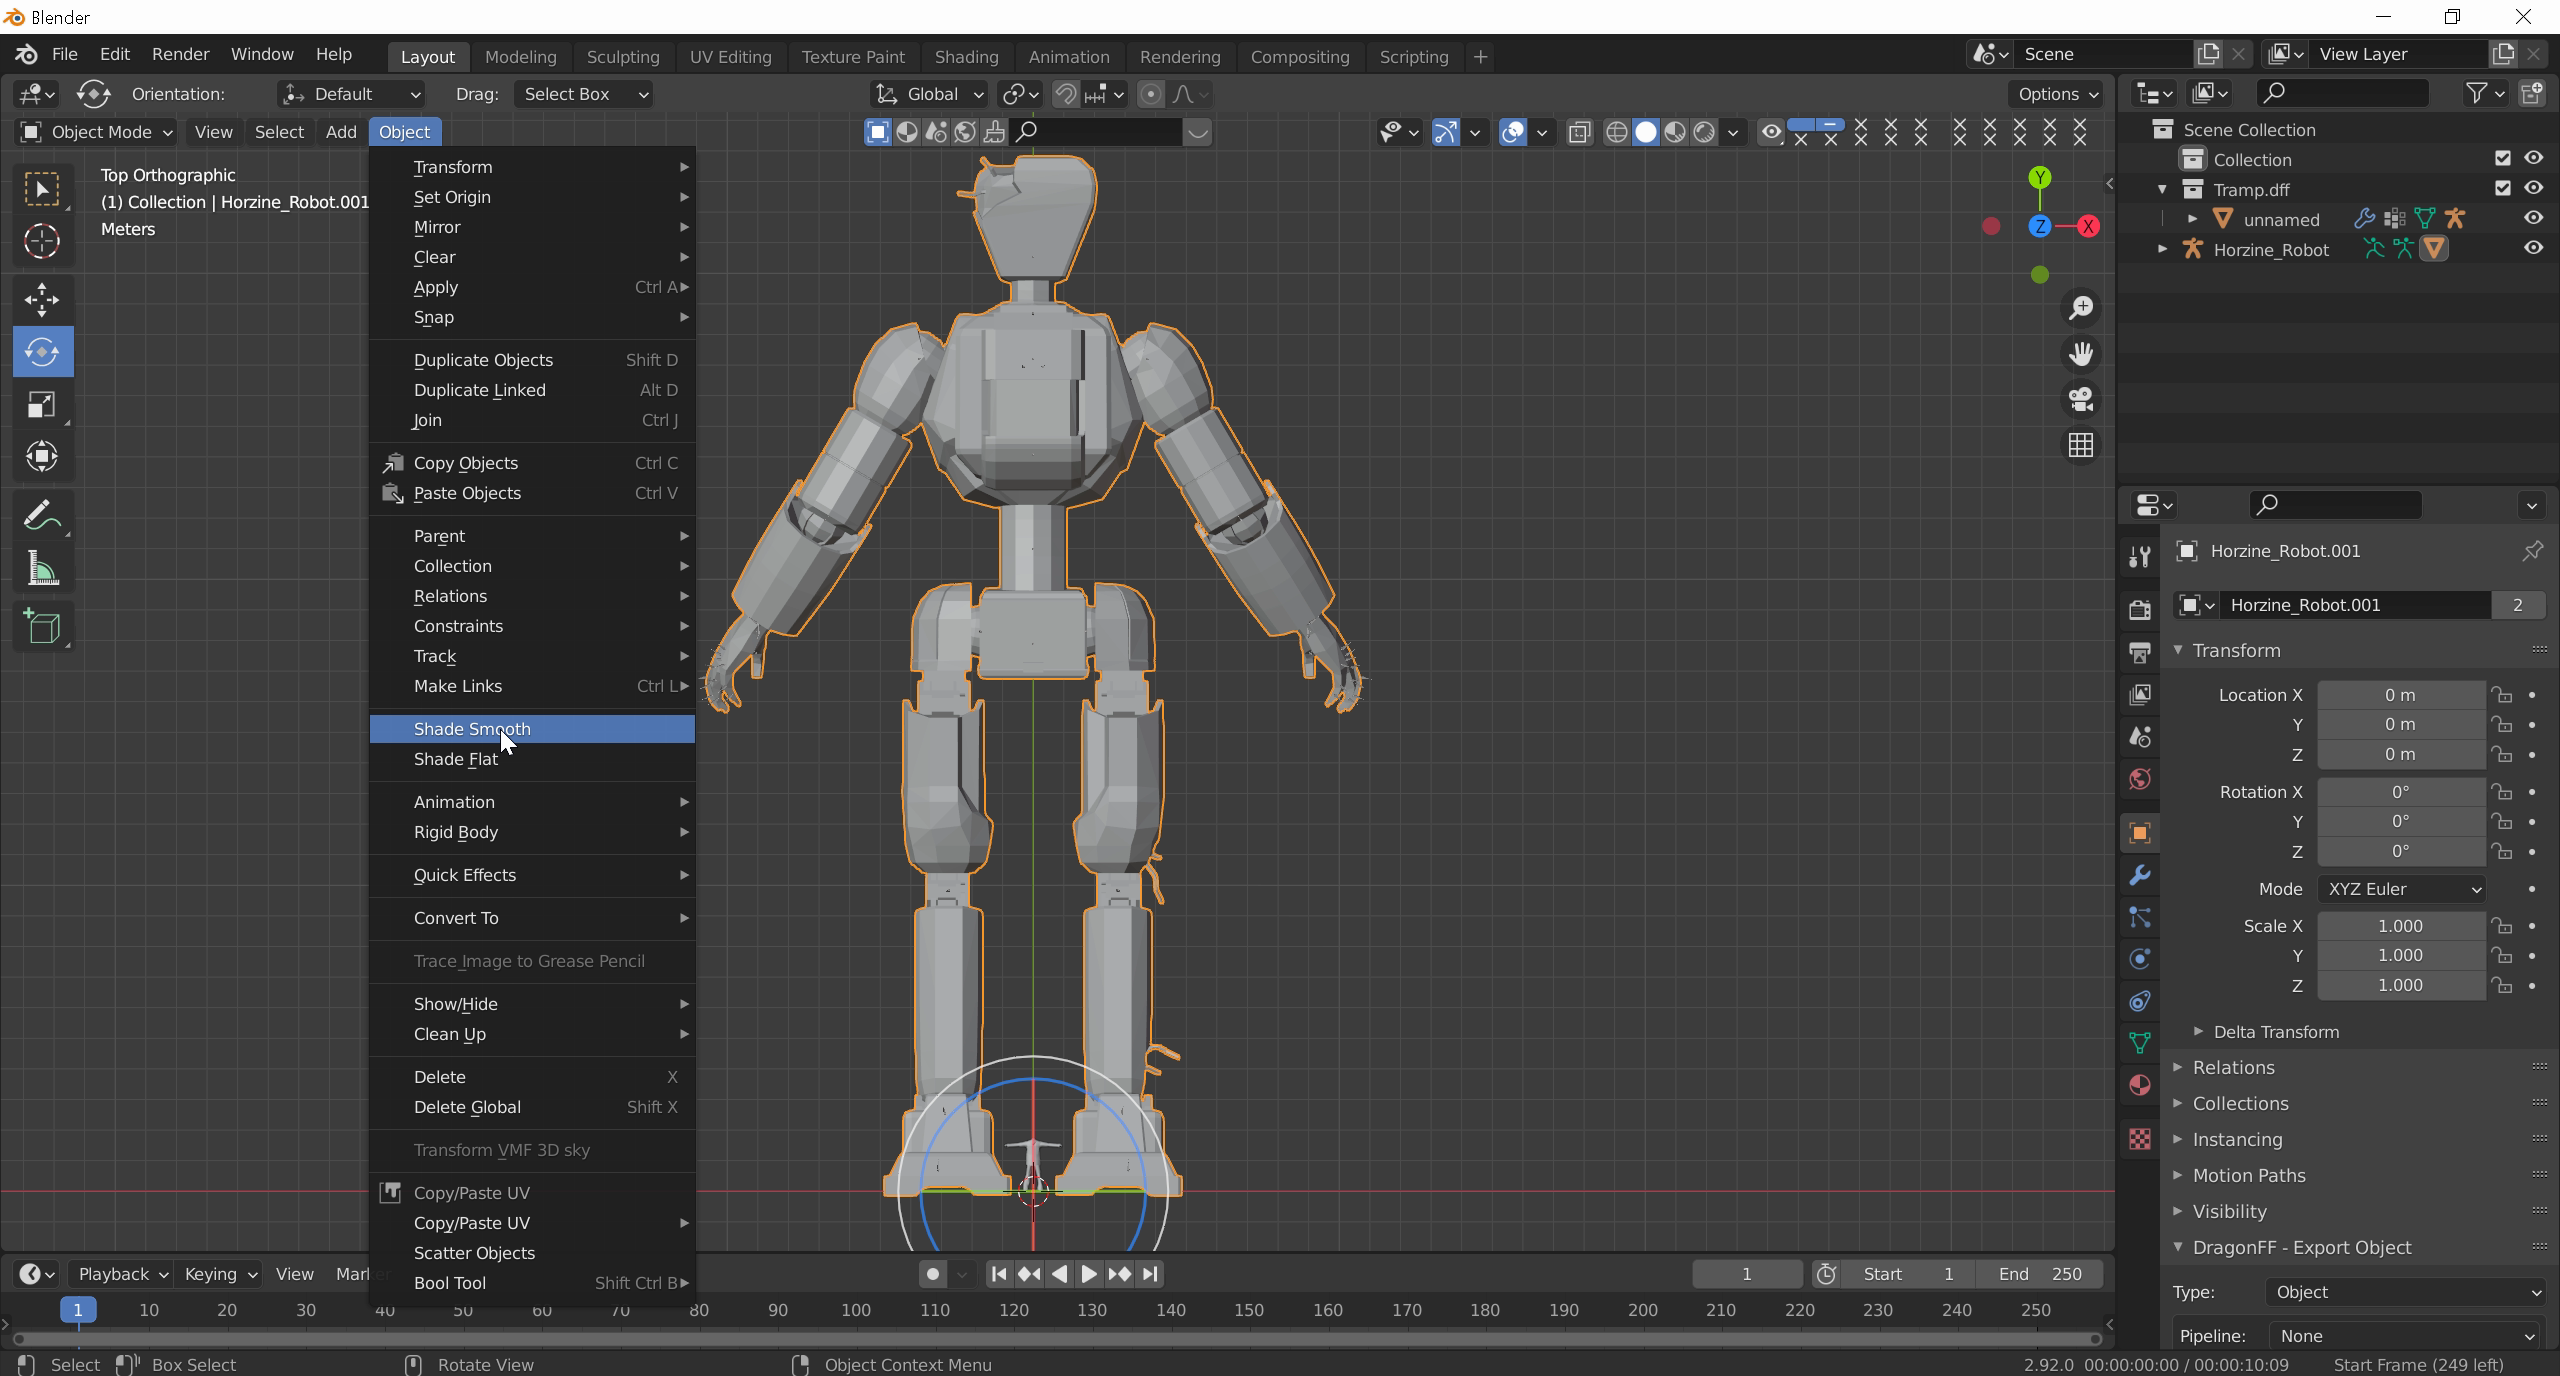Open the Modifier properties wrench tab
Image resolution: width=2560 pixels, height=1376 pixels.
(x=2140, y=876)
